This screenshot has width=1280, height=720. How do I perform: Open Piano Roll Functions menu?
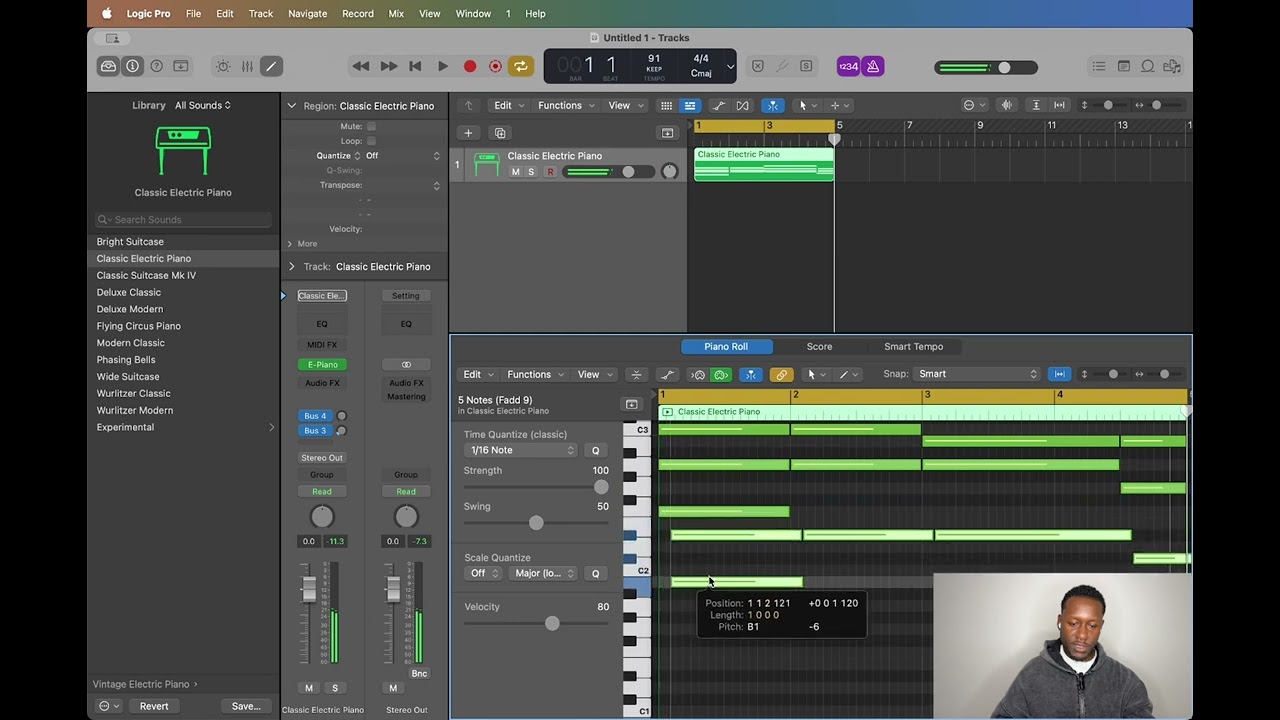535,374
